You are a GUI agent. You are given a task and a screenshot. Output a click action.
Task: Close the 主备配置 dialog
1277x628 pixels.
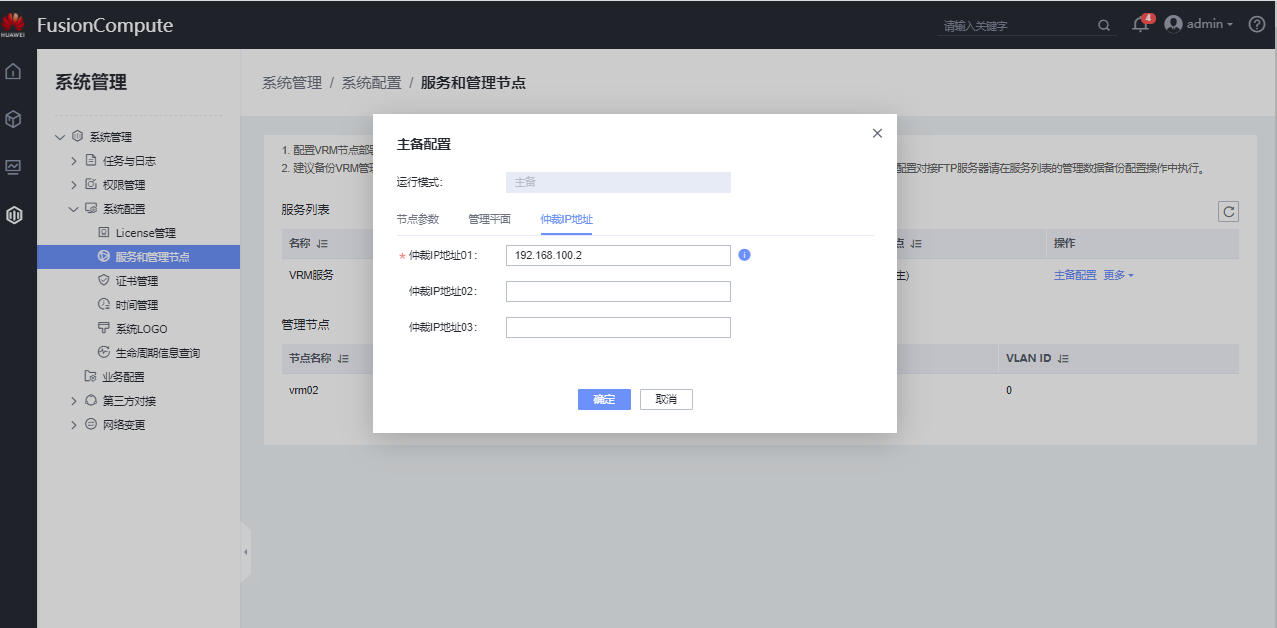coord(877,133)
